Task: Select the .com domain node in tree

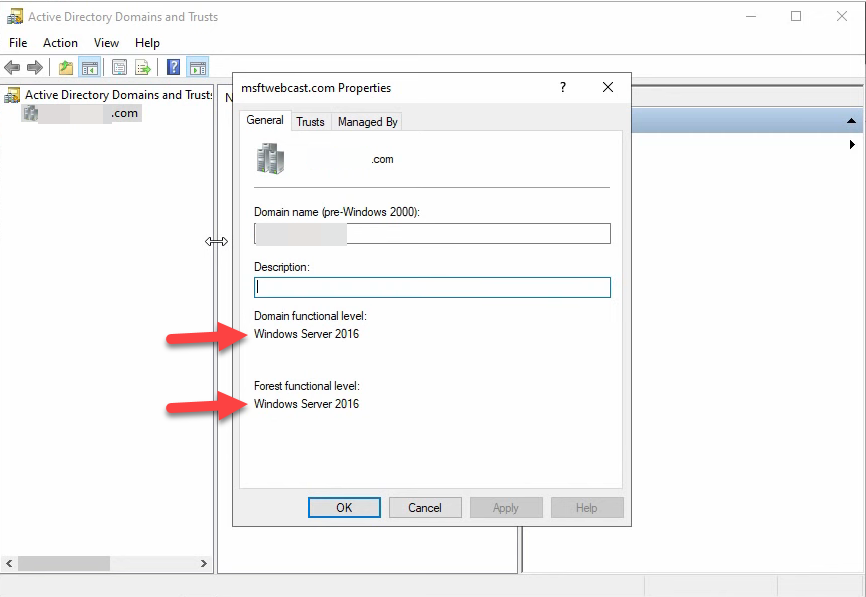Action: 81,113
